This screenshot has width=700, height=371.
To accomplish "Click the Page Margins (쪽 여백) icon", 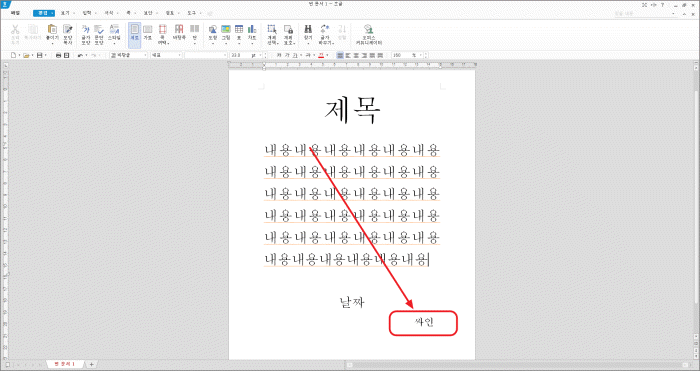I will (162, 29).
